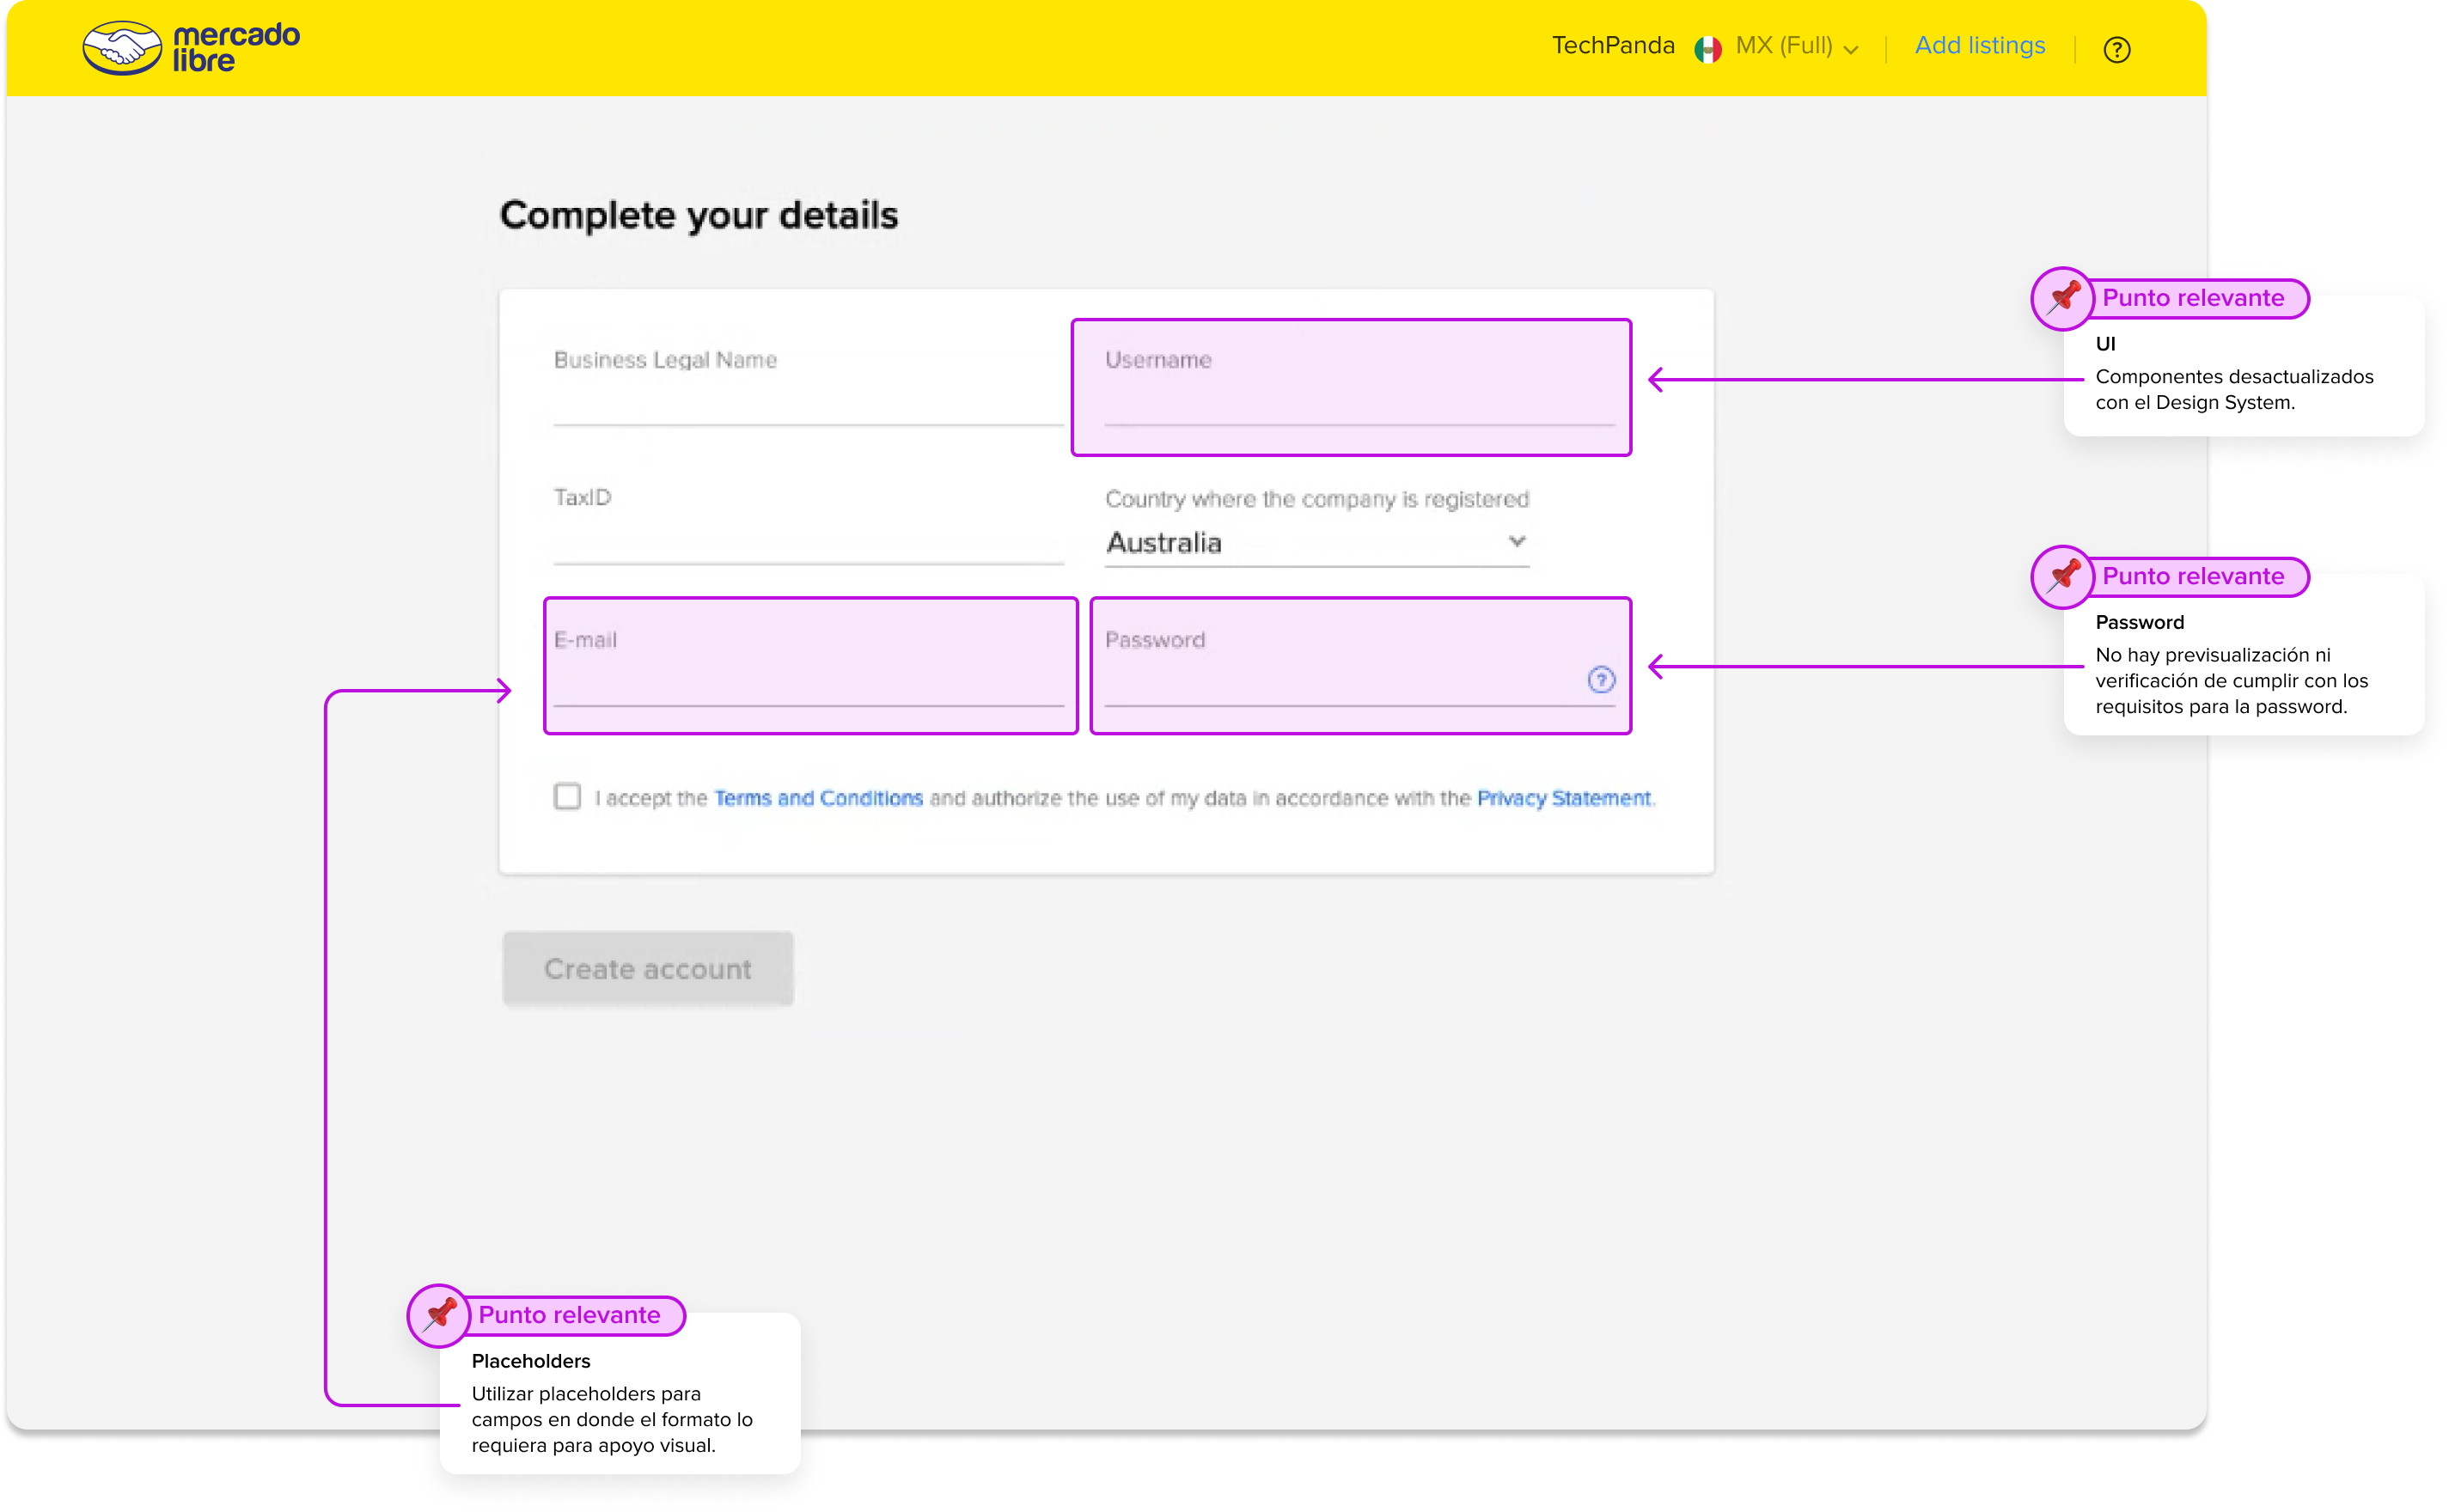This screenshot has height=1512, width=2455.
Task: Open the Terms and Conditions link
Action: [x=818, y=798]
